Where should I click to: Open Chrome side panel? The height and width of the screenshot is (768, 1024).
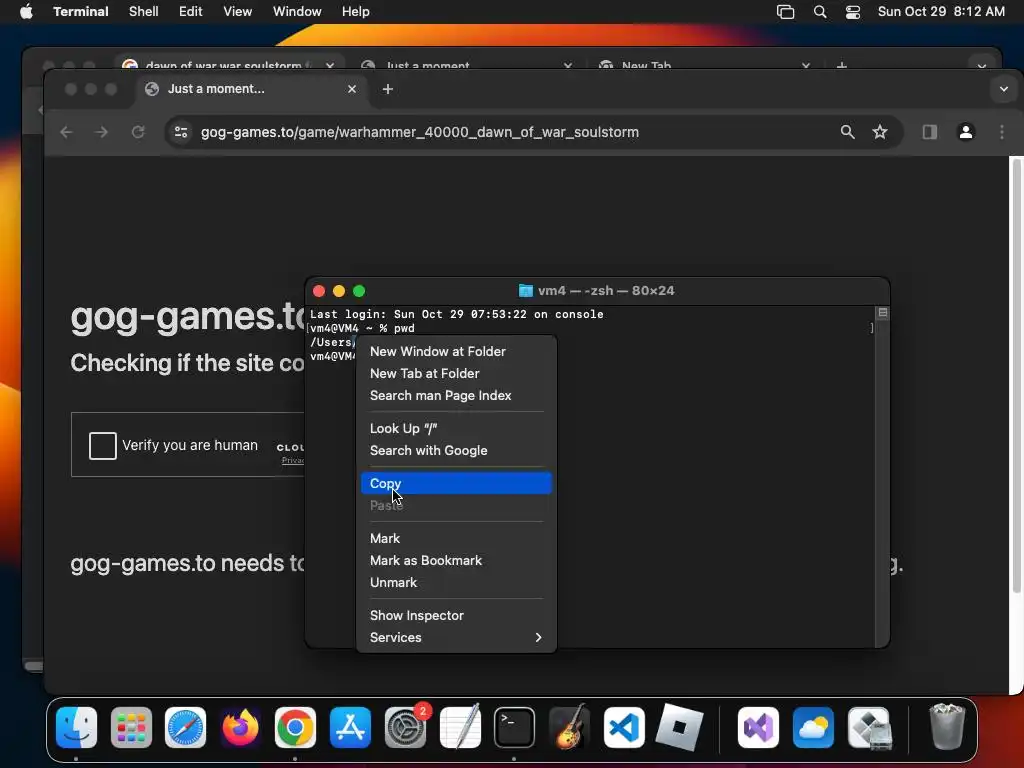[929, 132]
